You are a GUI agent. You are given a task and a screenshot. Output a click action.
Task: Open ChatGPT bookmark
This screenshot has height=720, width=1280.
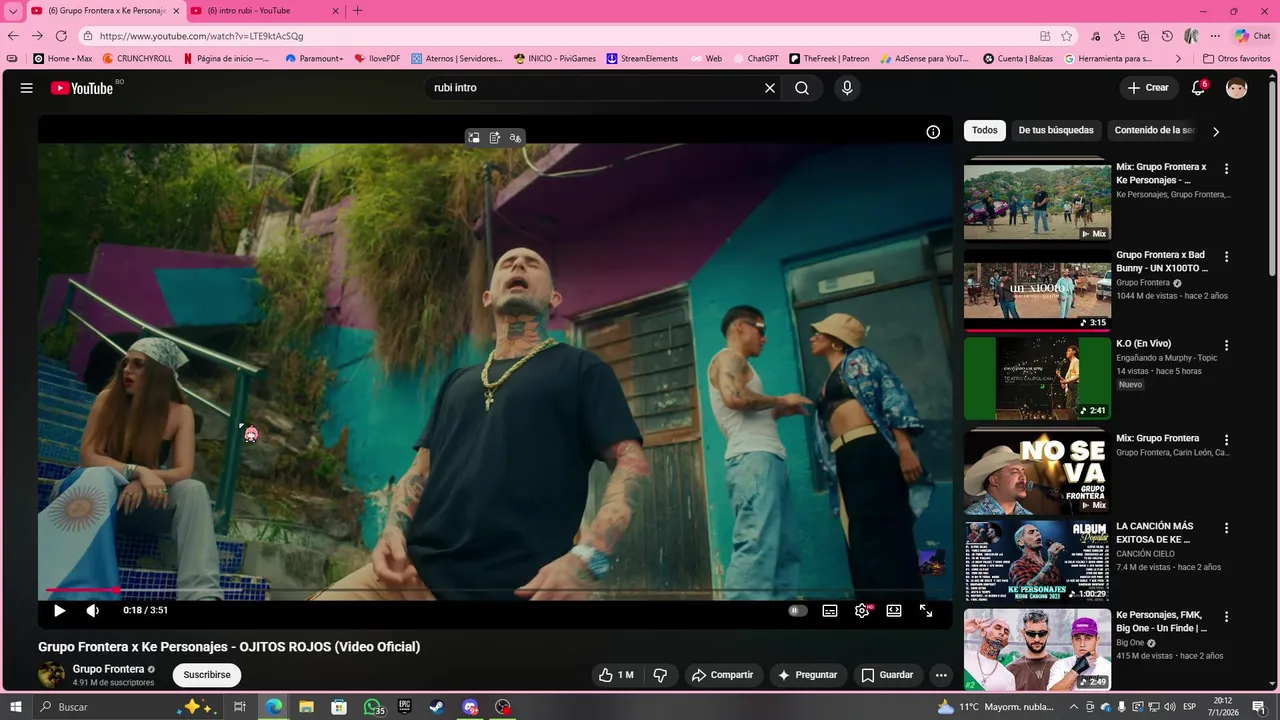pyautogui.click(x=755, y=59)
